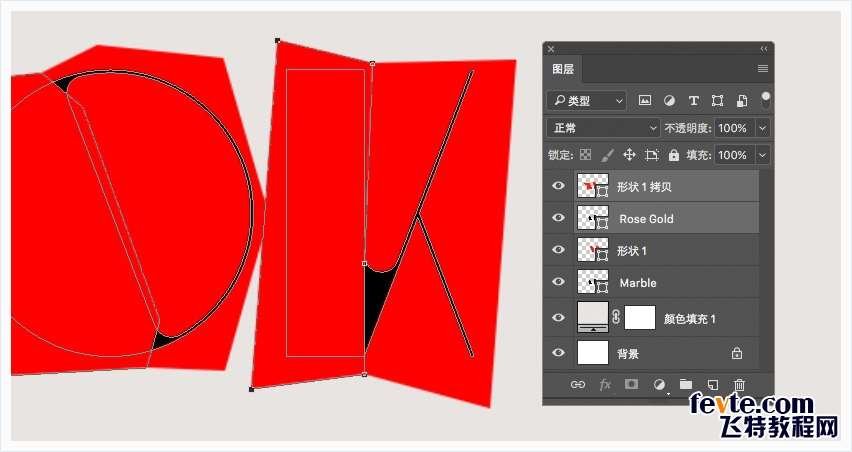
Task: Select the 颜色填充 1 layer mask thumbnail
Action: tap(640, 318)
